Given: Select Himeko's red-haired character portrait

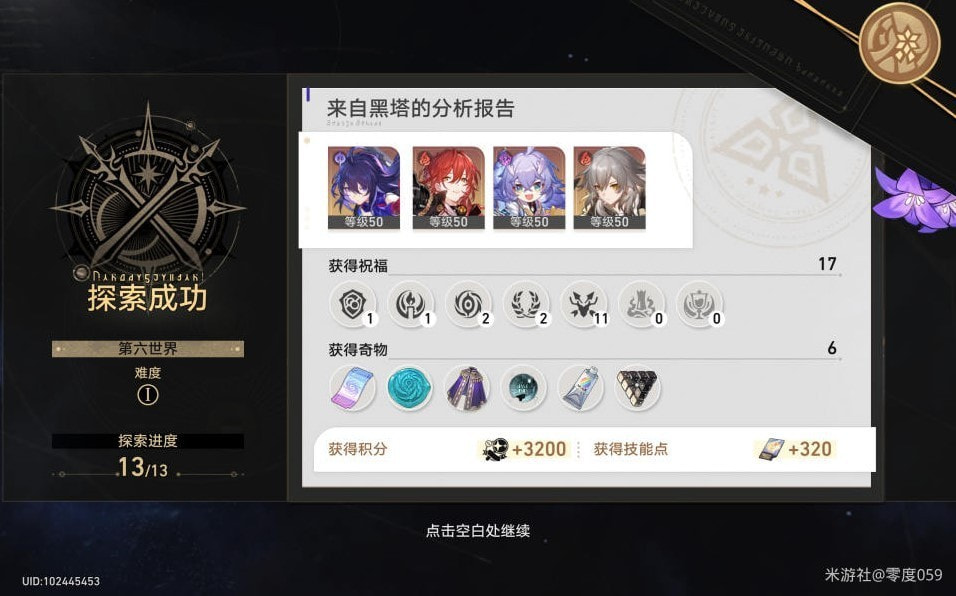Looking at the screenshot, I should click(448, 188).
